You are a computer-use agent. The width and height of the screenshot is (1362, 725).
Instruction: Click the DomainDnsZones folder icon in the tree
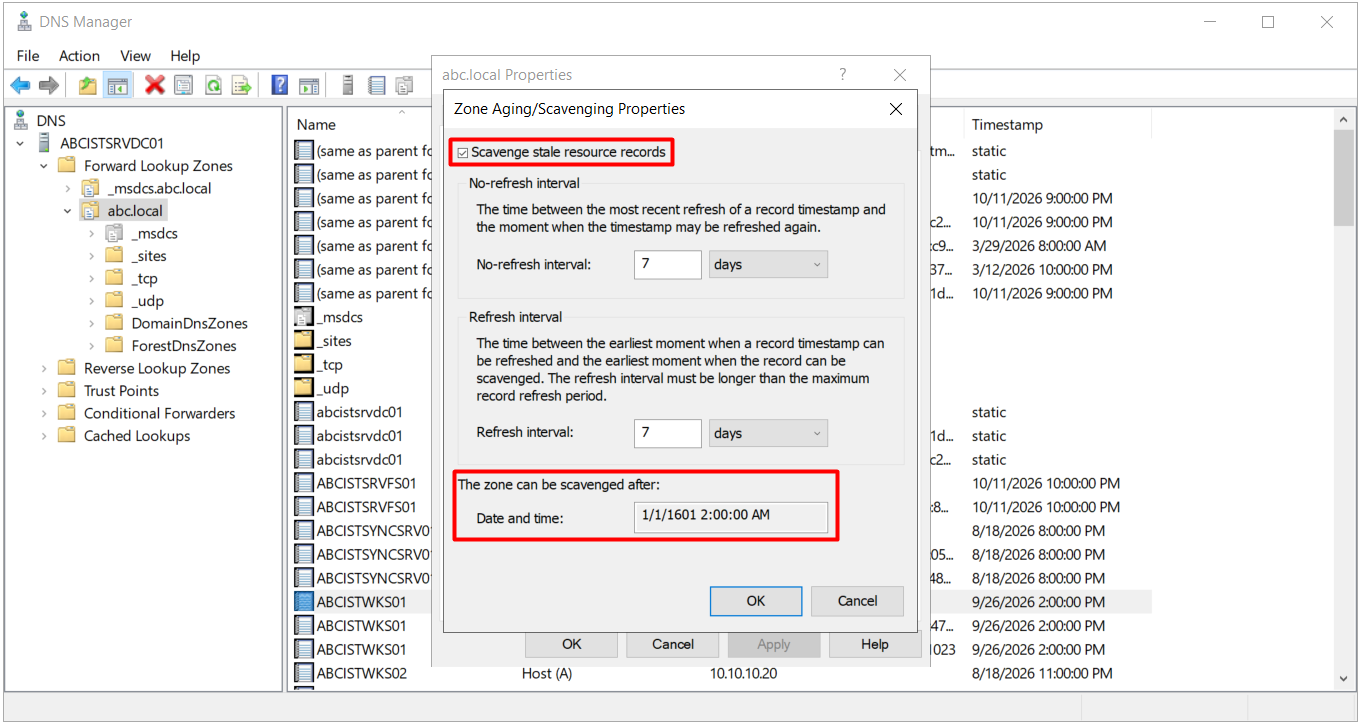point(113,323)
